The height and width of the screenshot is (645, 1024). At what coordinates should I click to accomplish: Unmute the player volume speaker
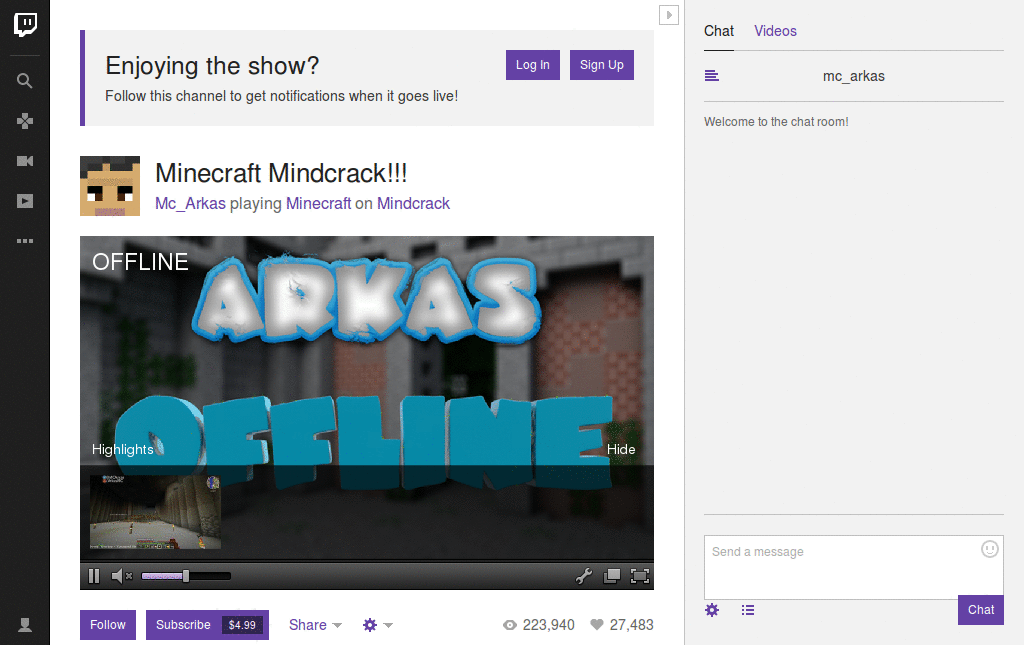click(121, 576)
